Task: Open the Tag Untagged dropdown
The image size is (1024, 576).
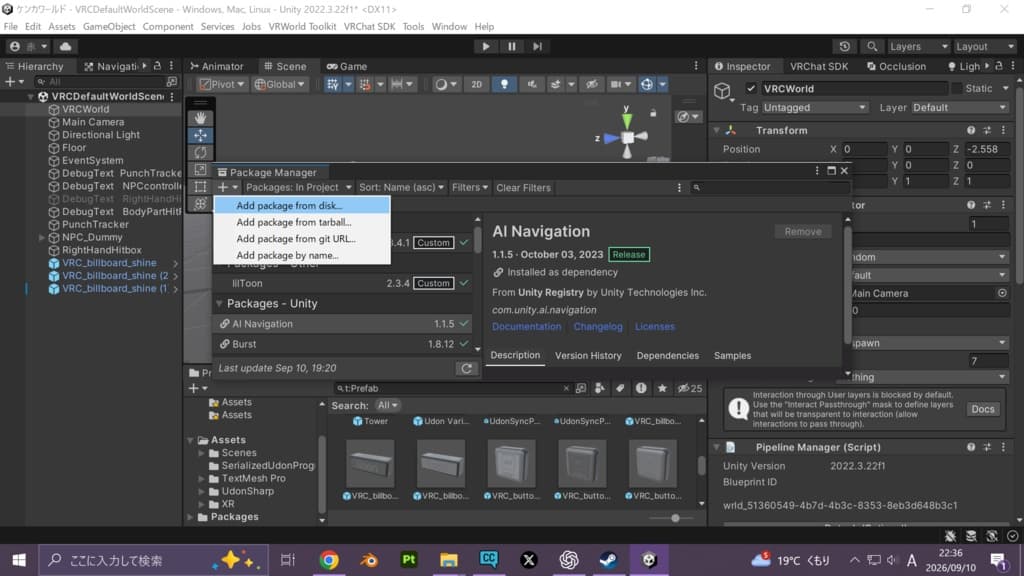Action: coord(814,107)
